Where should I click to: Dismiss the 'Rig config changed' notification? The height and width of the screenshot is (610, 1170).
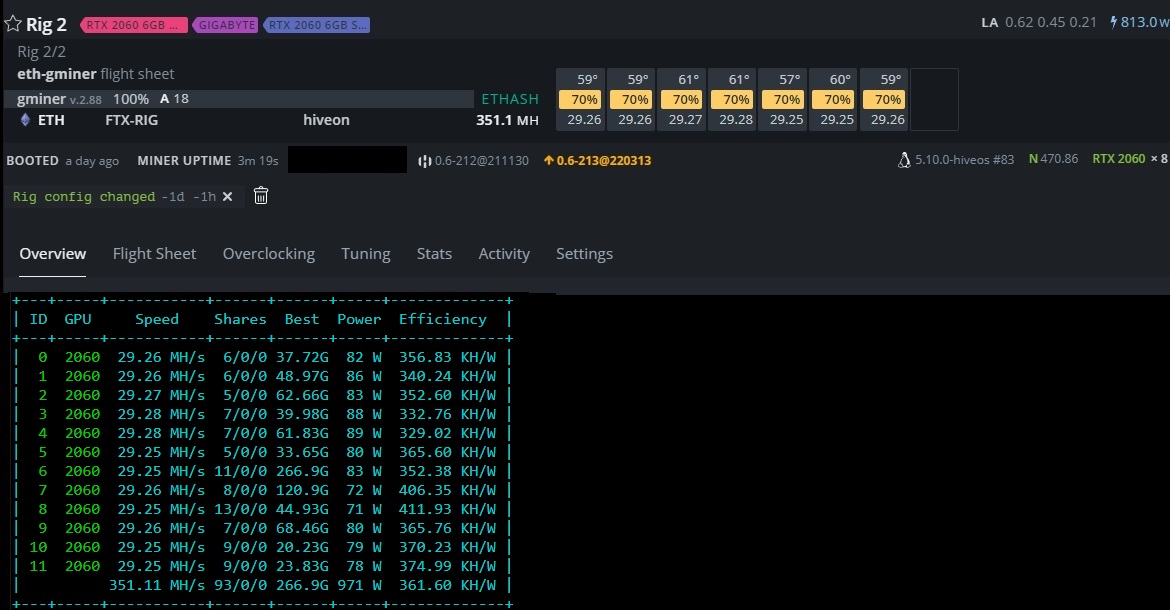point(228,196)
